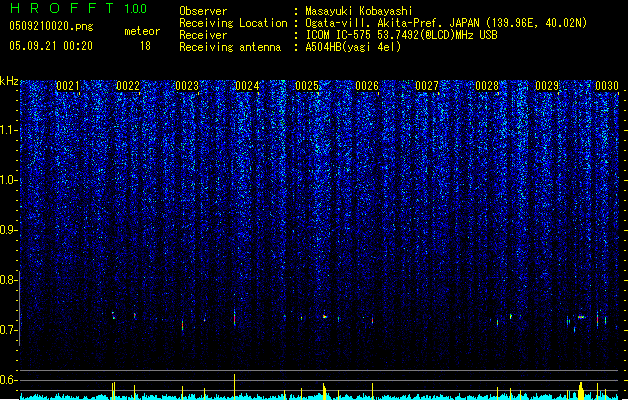Click the red meteor echo below 0024

[235, 318]
